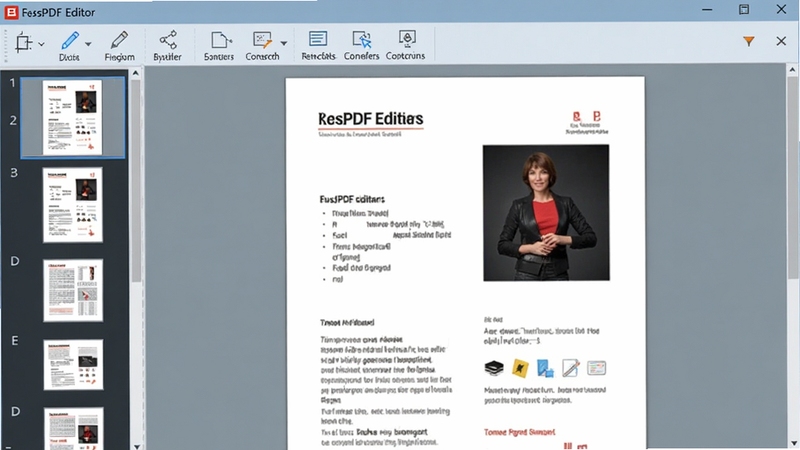Click the document scroll down arrow

point(792,443)
